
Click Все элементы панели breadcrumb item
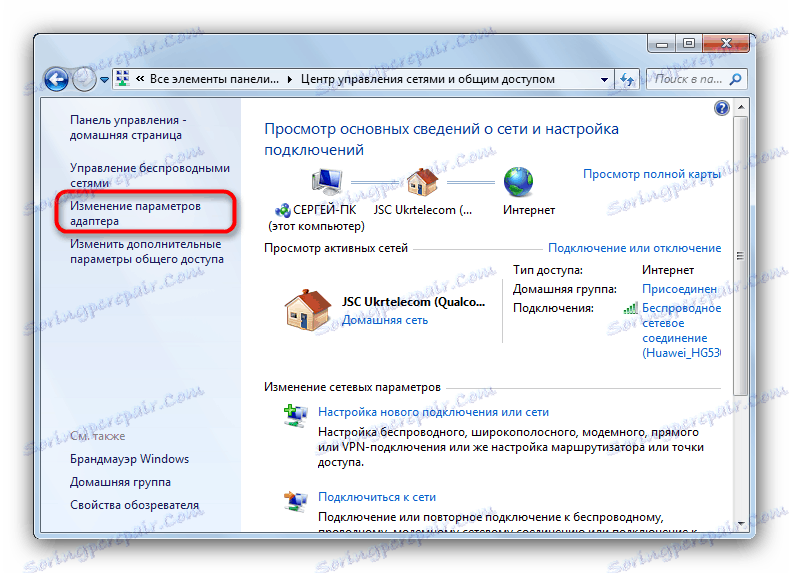coord(214,79)
